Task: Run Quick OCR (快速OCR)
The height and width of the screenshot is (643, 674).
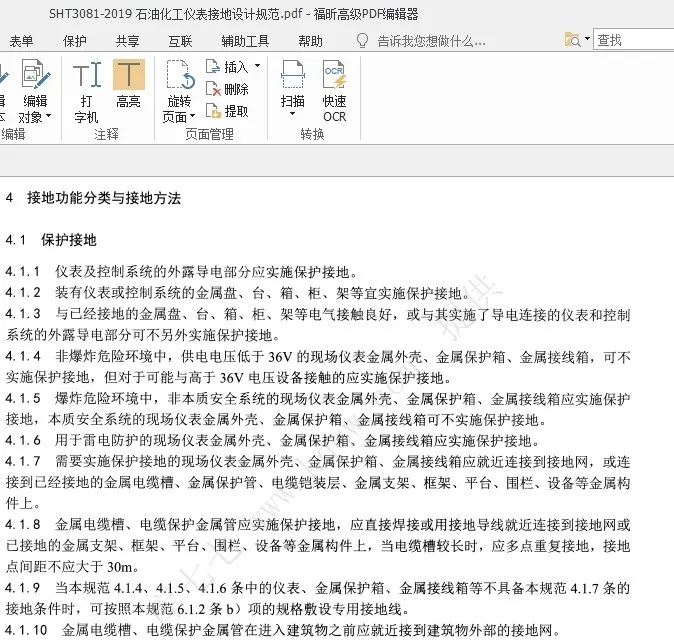Action: click(334, 91)
